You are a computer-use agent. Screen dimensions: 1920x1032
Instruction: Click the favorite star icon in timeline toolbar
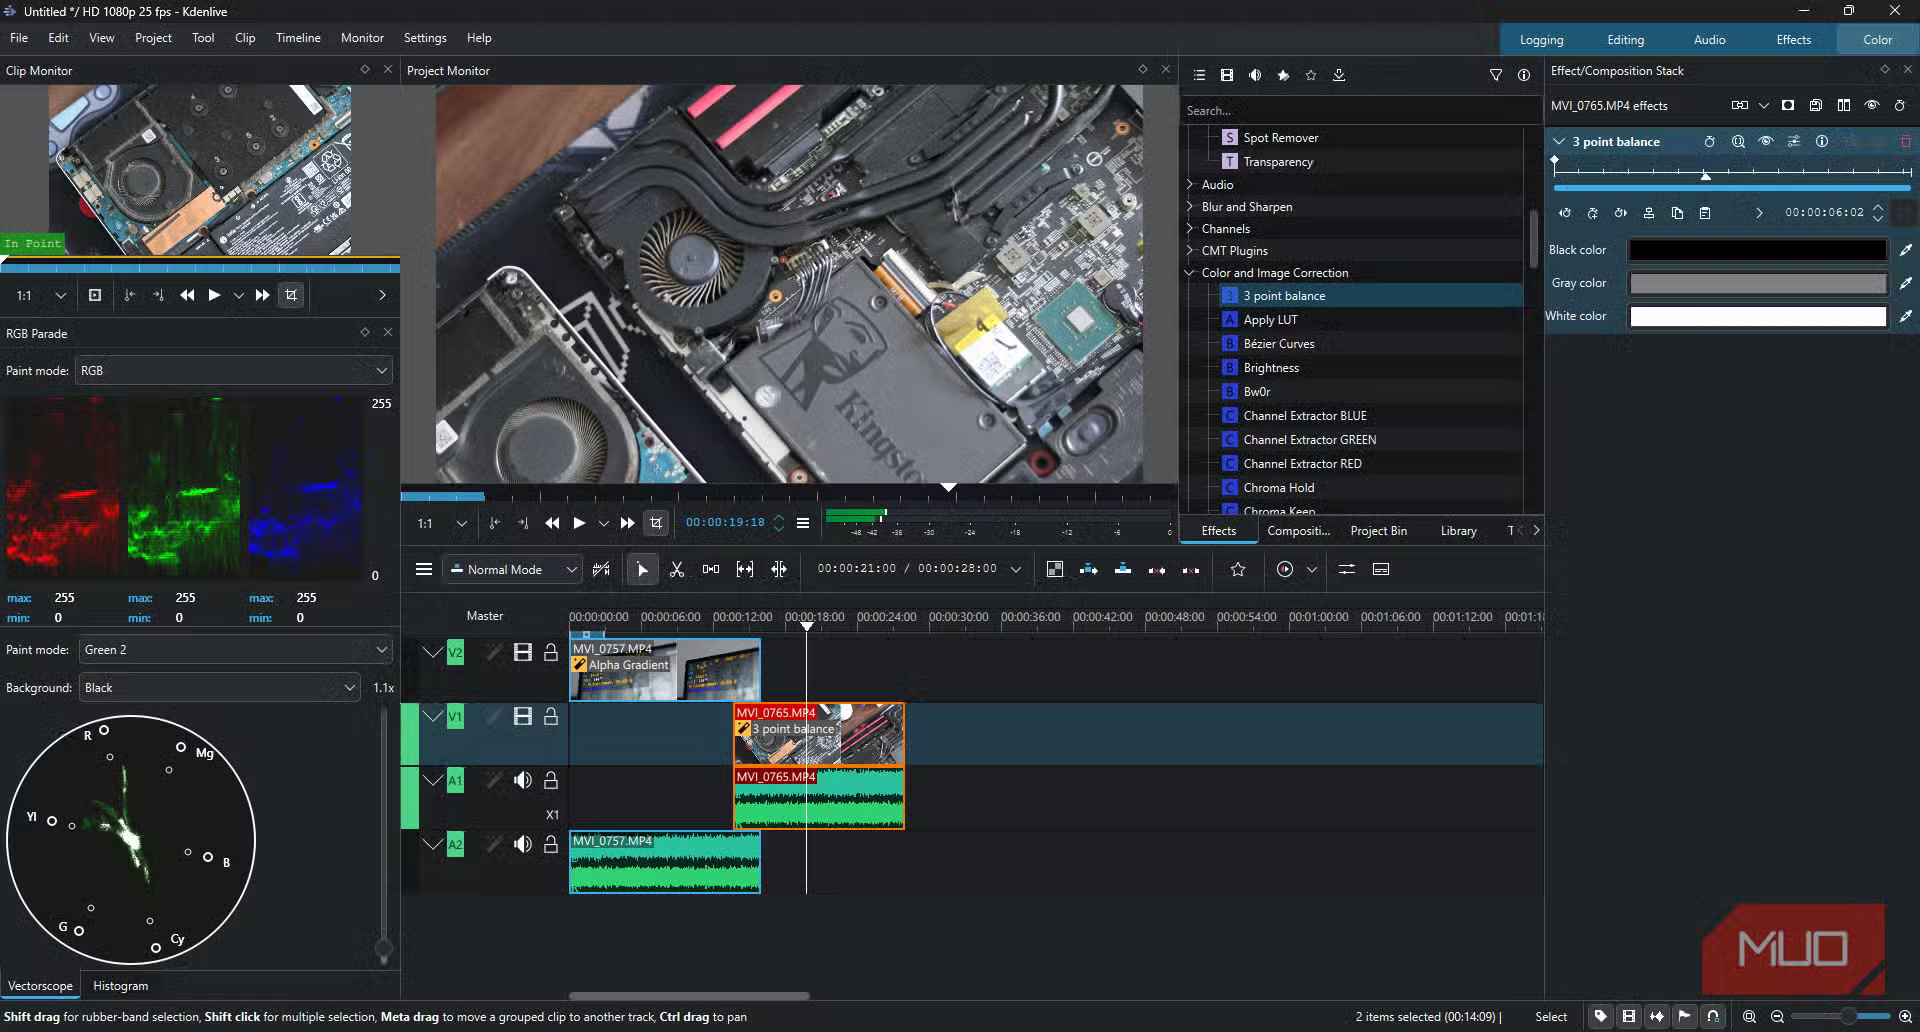[x=1238, y=570]
